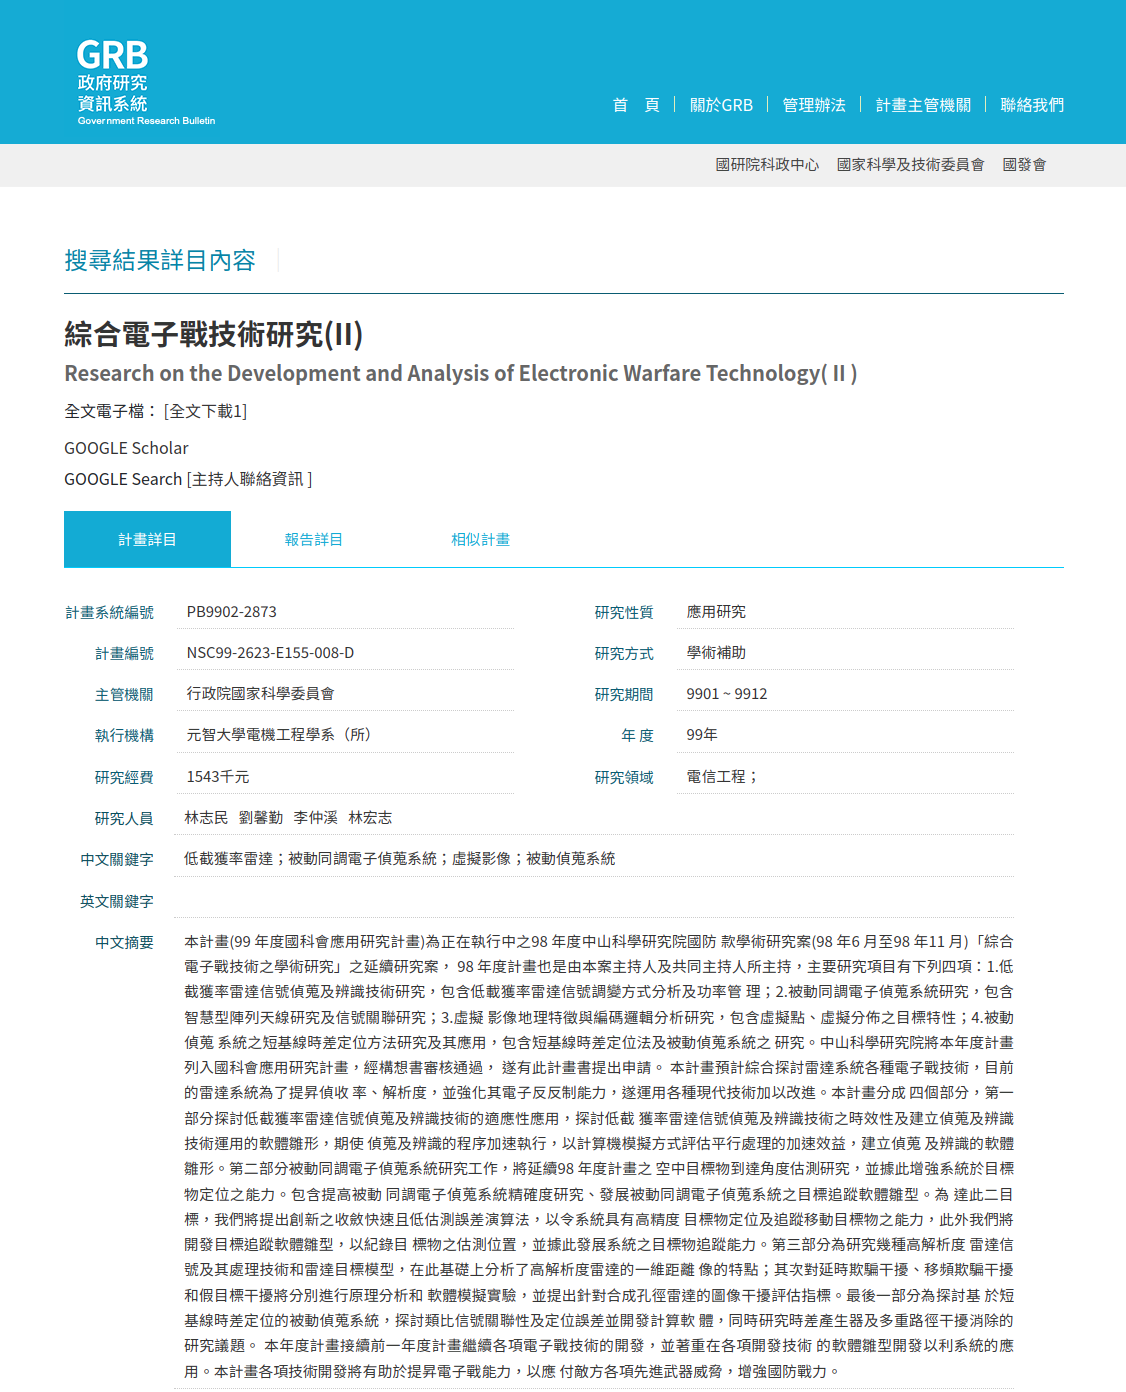Screen dimensions: 1126x1392
Task: Click the 英文關鍵字 label
Action: (117, 902)
